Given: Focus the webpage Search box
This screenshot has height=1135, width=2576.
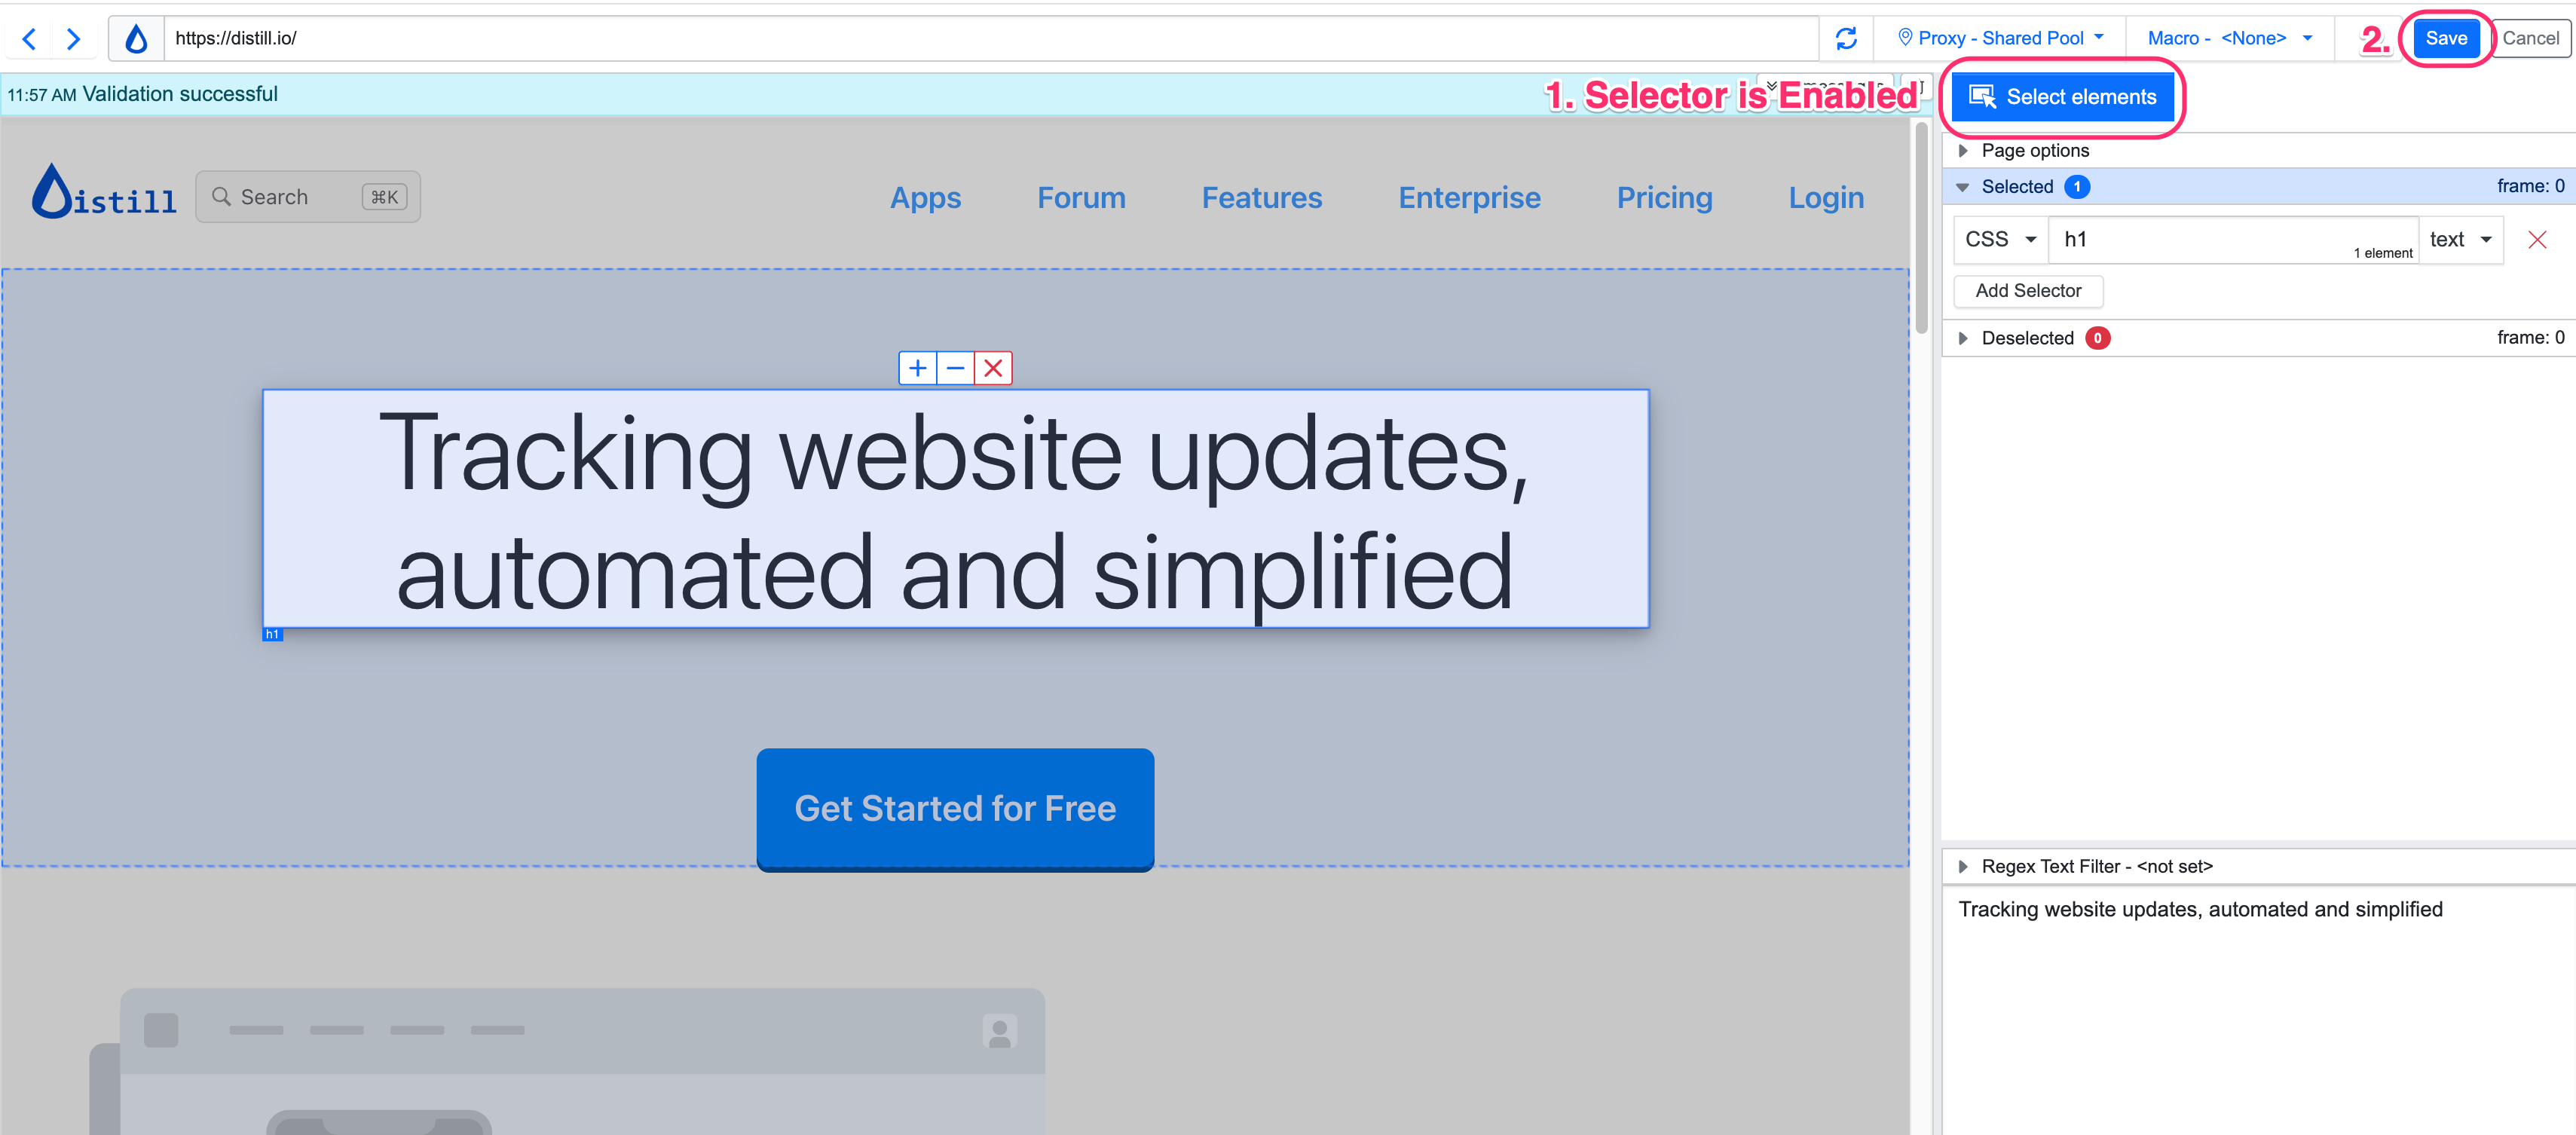Looking at the screenshot, I should (308, 197).
